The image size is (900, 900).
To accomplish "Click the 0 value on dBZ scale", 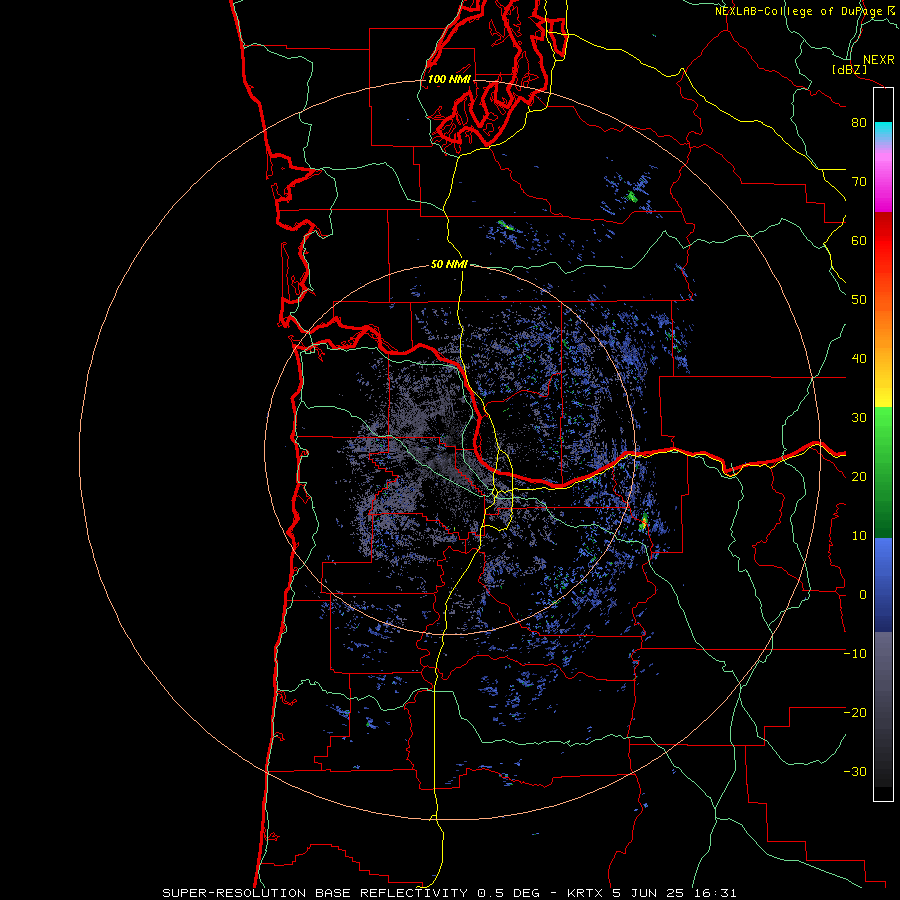I will (x=863, y=595).
